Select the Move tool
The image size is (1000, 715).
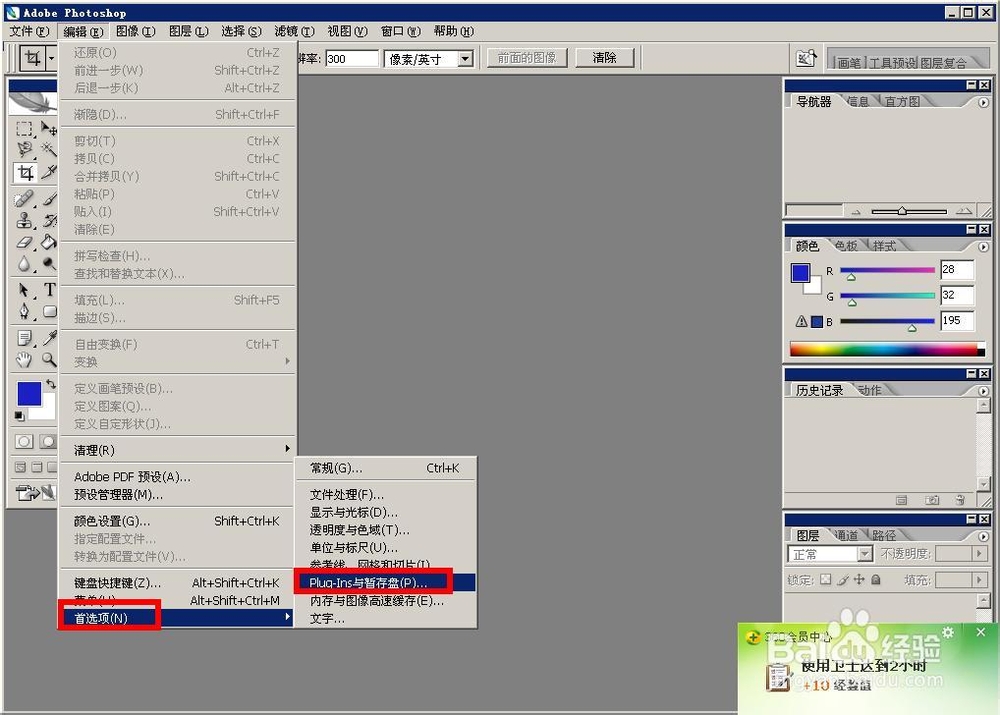pos(48,129)
